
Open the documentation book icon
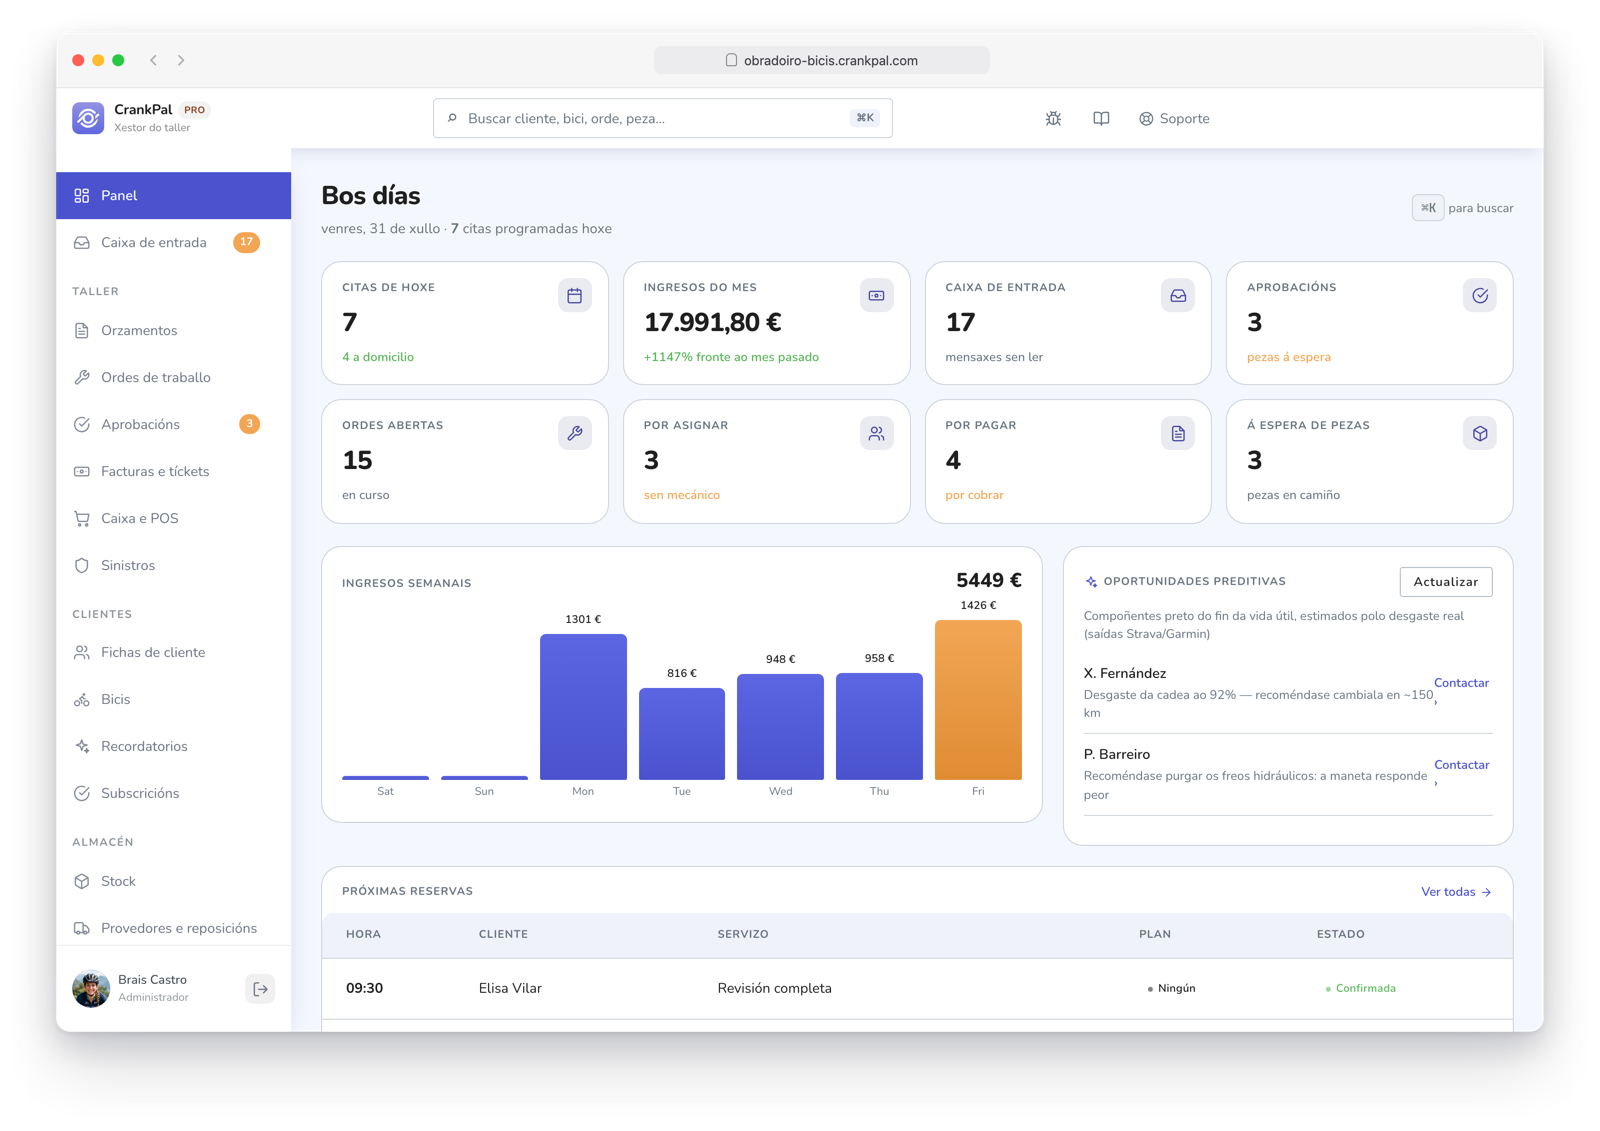[x=1101, y=118]
